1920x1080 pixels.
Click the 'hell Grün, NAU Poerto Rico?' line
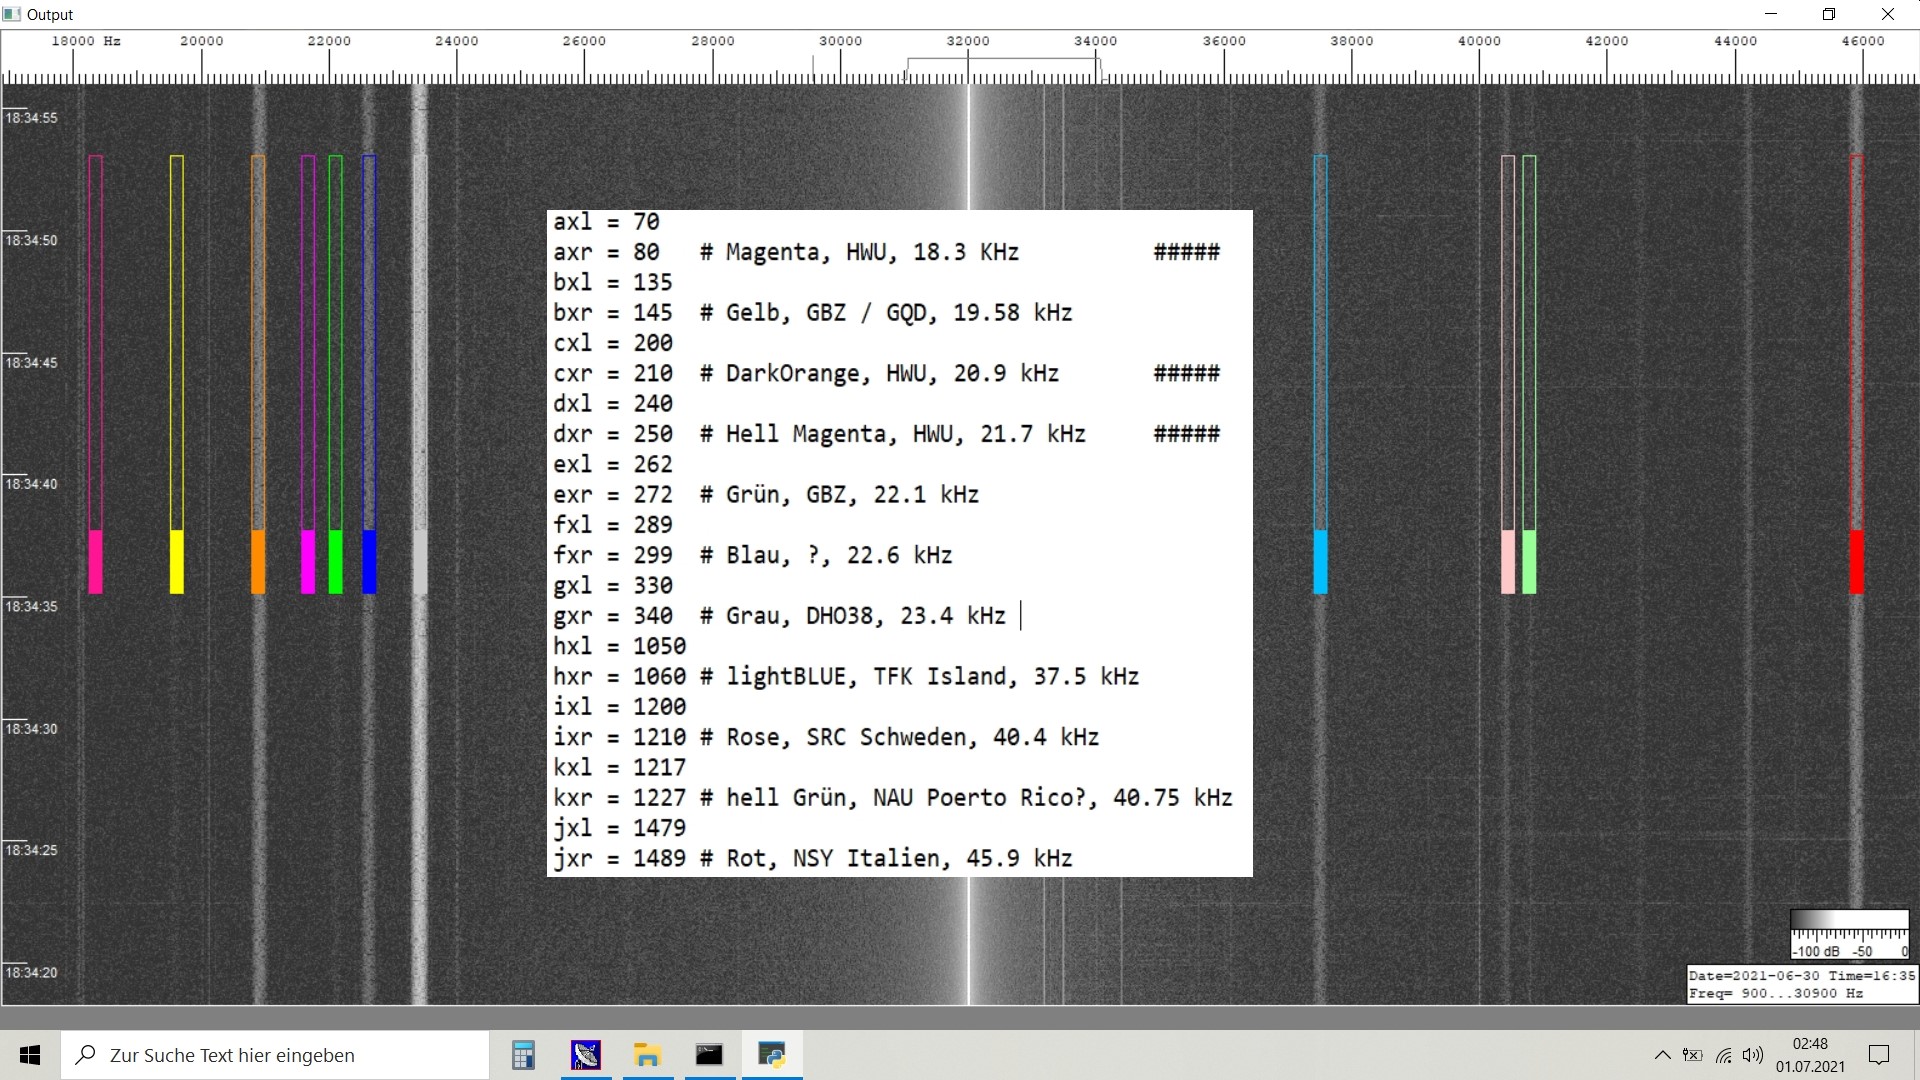979,798
